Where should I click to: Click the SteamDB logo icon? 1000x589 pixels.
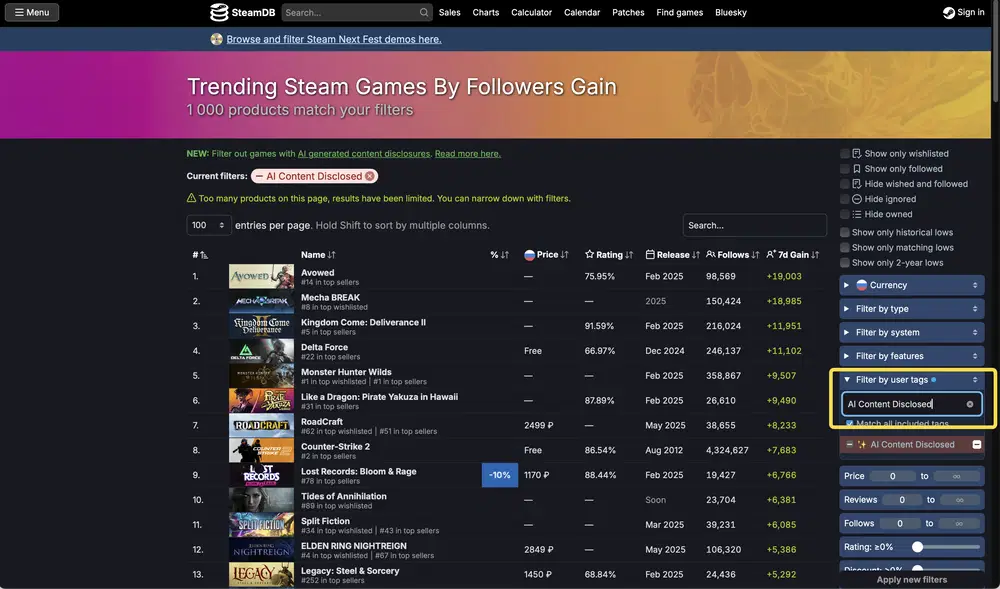point(219,12)
